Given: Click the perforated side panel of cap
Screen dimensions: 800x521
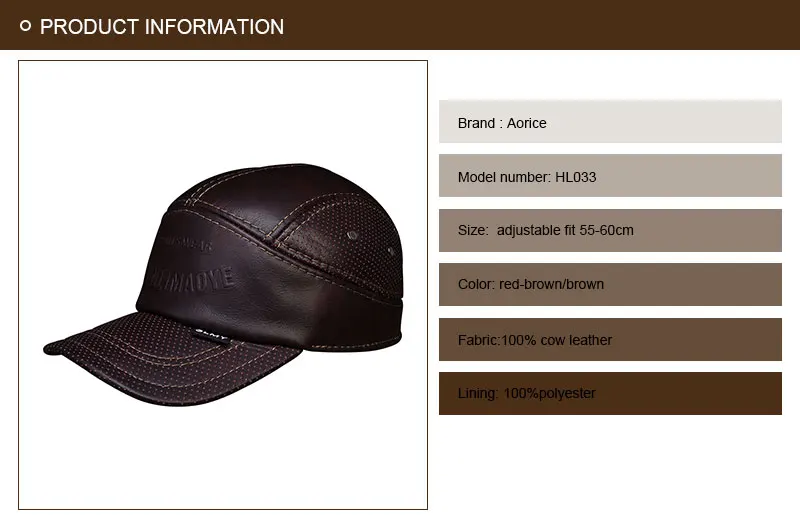Looking at the screenshot, I should click(x=342, y=240).
